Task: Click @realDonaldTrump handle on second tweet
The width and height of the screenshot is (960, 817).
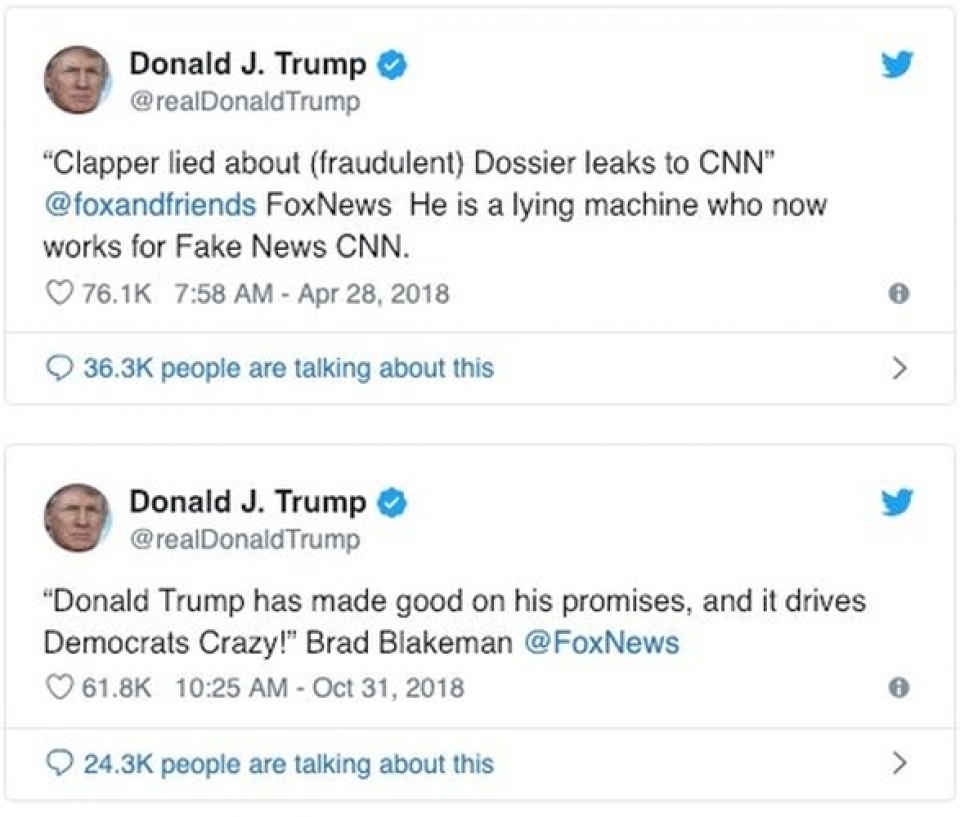Action: (x=244, y=540)
